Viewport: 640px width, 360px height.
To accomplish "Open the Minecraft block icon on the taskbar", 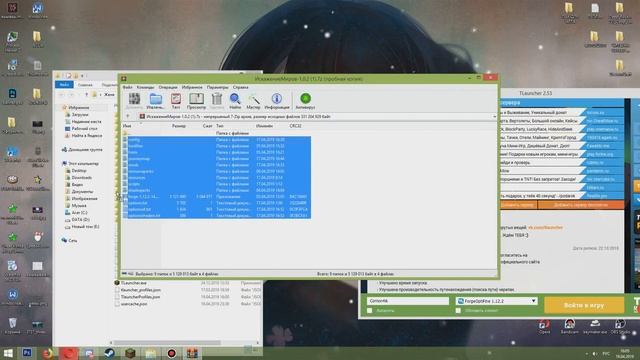I will tap(130, 353).
